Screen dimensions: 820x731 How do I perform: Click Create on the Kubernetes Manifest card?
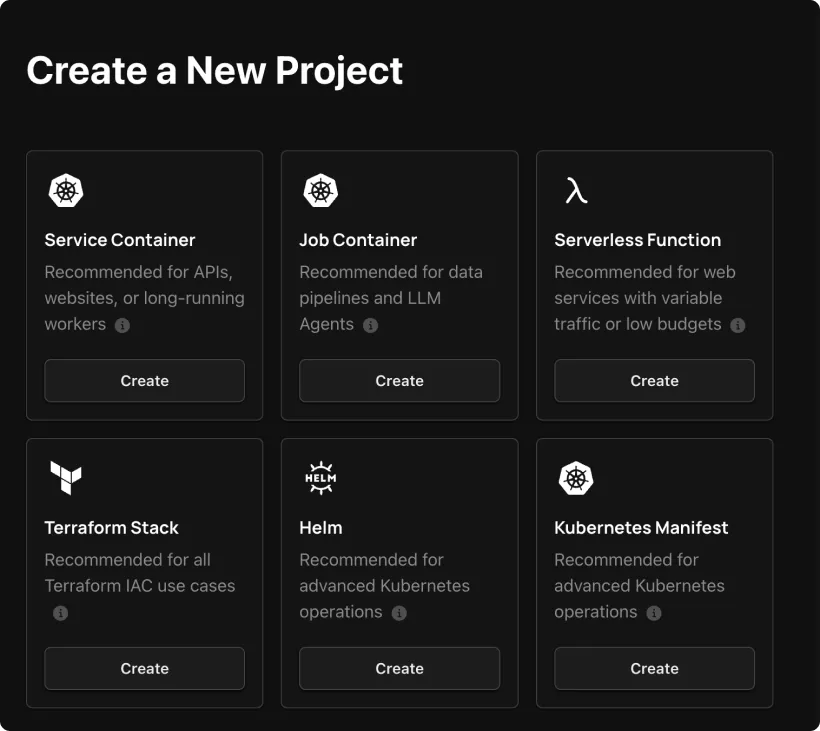click(x=654, y=668)
